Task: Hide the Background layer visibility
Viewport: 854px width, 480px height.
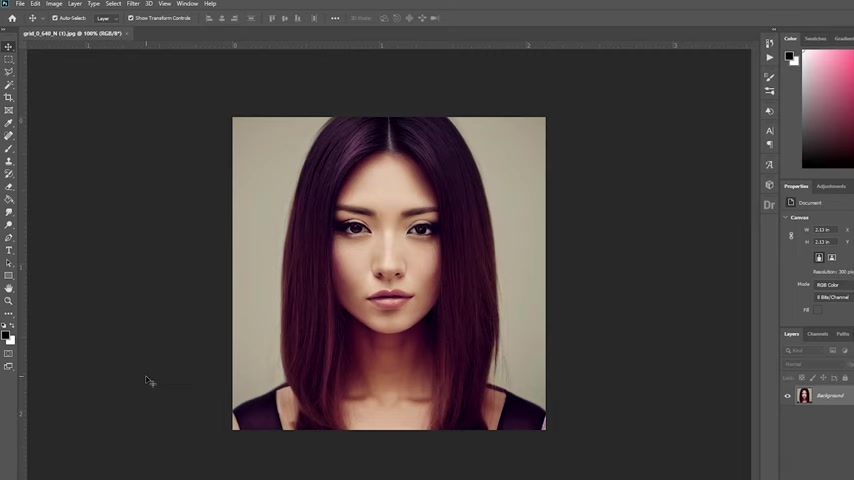Action: [788, 396]
